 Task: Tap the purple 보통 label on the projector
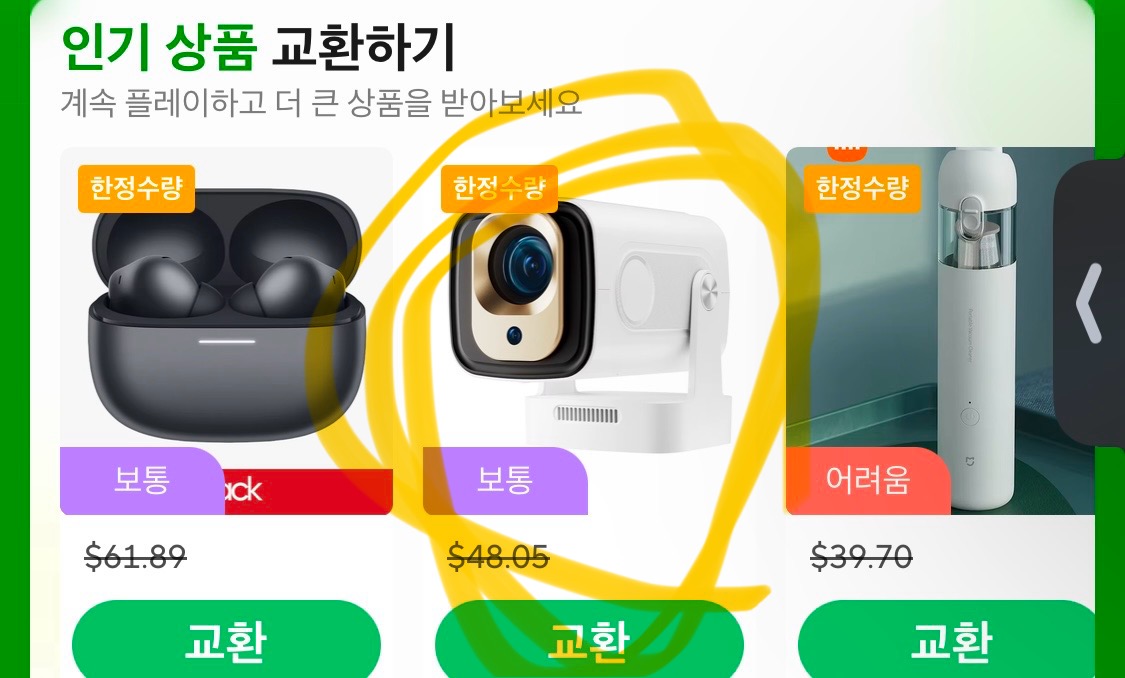pyautogui.click(x=505, y=481)
